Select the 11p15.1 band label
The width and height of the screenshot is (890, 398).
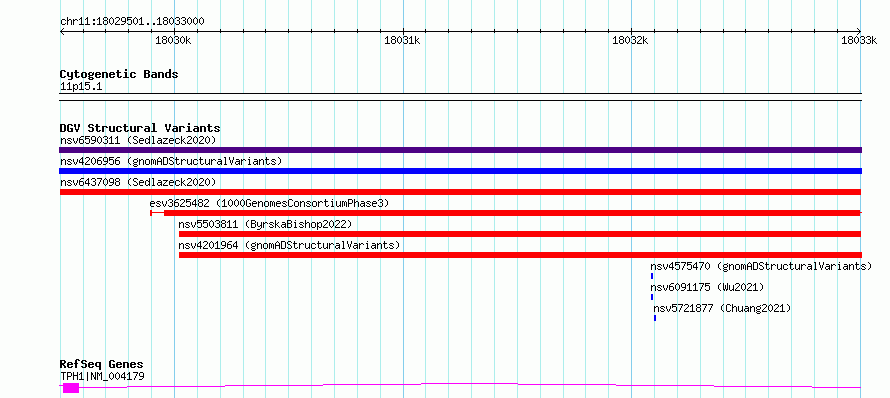pos(81,86)
